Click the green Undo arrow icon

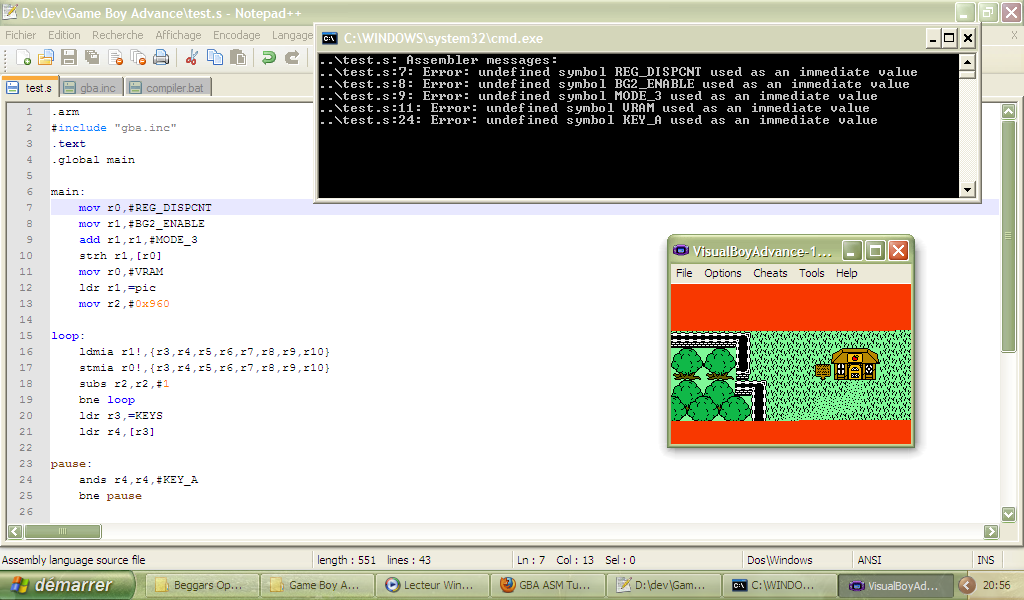(x=268, y=58)
